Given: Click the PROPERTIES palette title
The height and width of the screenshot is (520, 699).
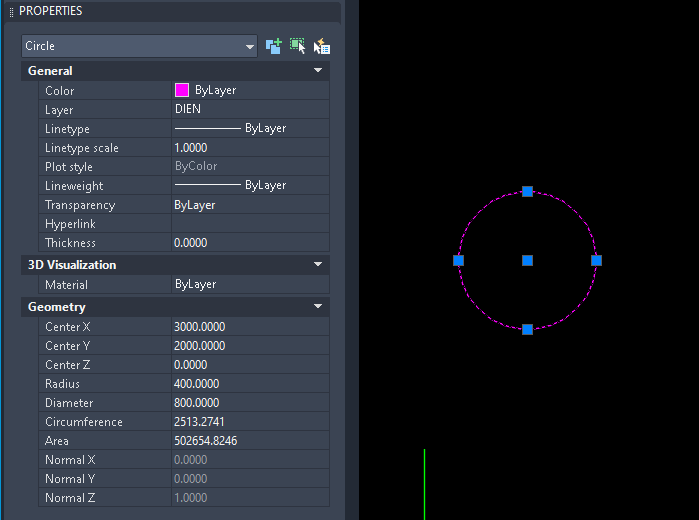Looking at the screenshot, I should coord(50,11).
